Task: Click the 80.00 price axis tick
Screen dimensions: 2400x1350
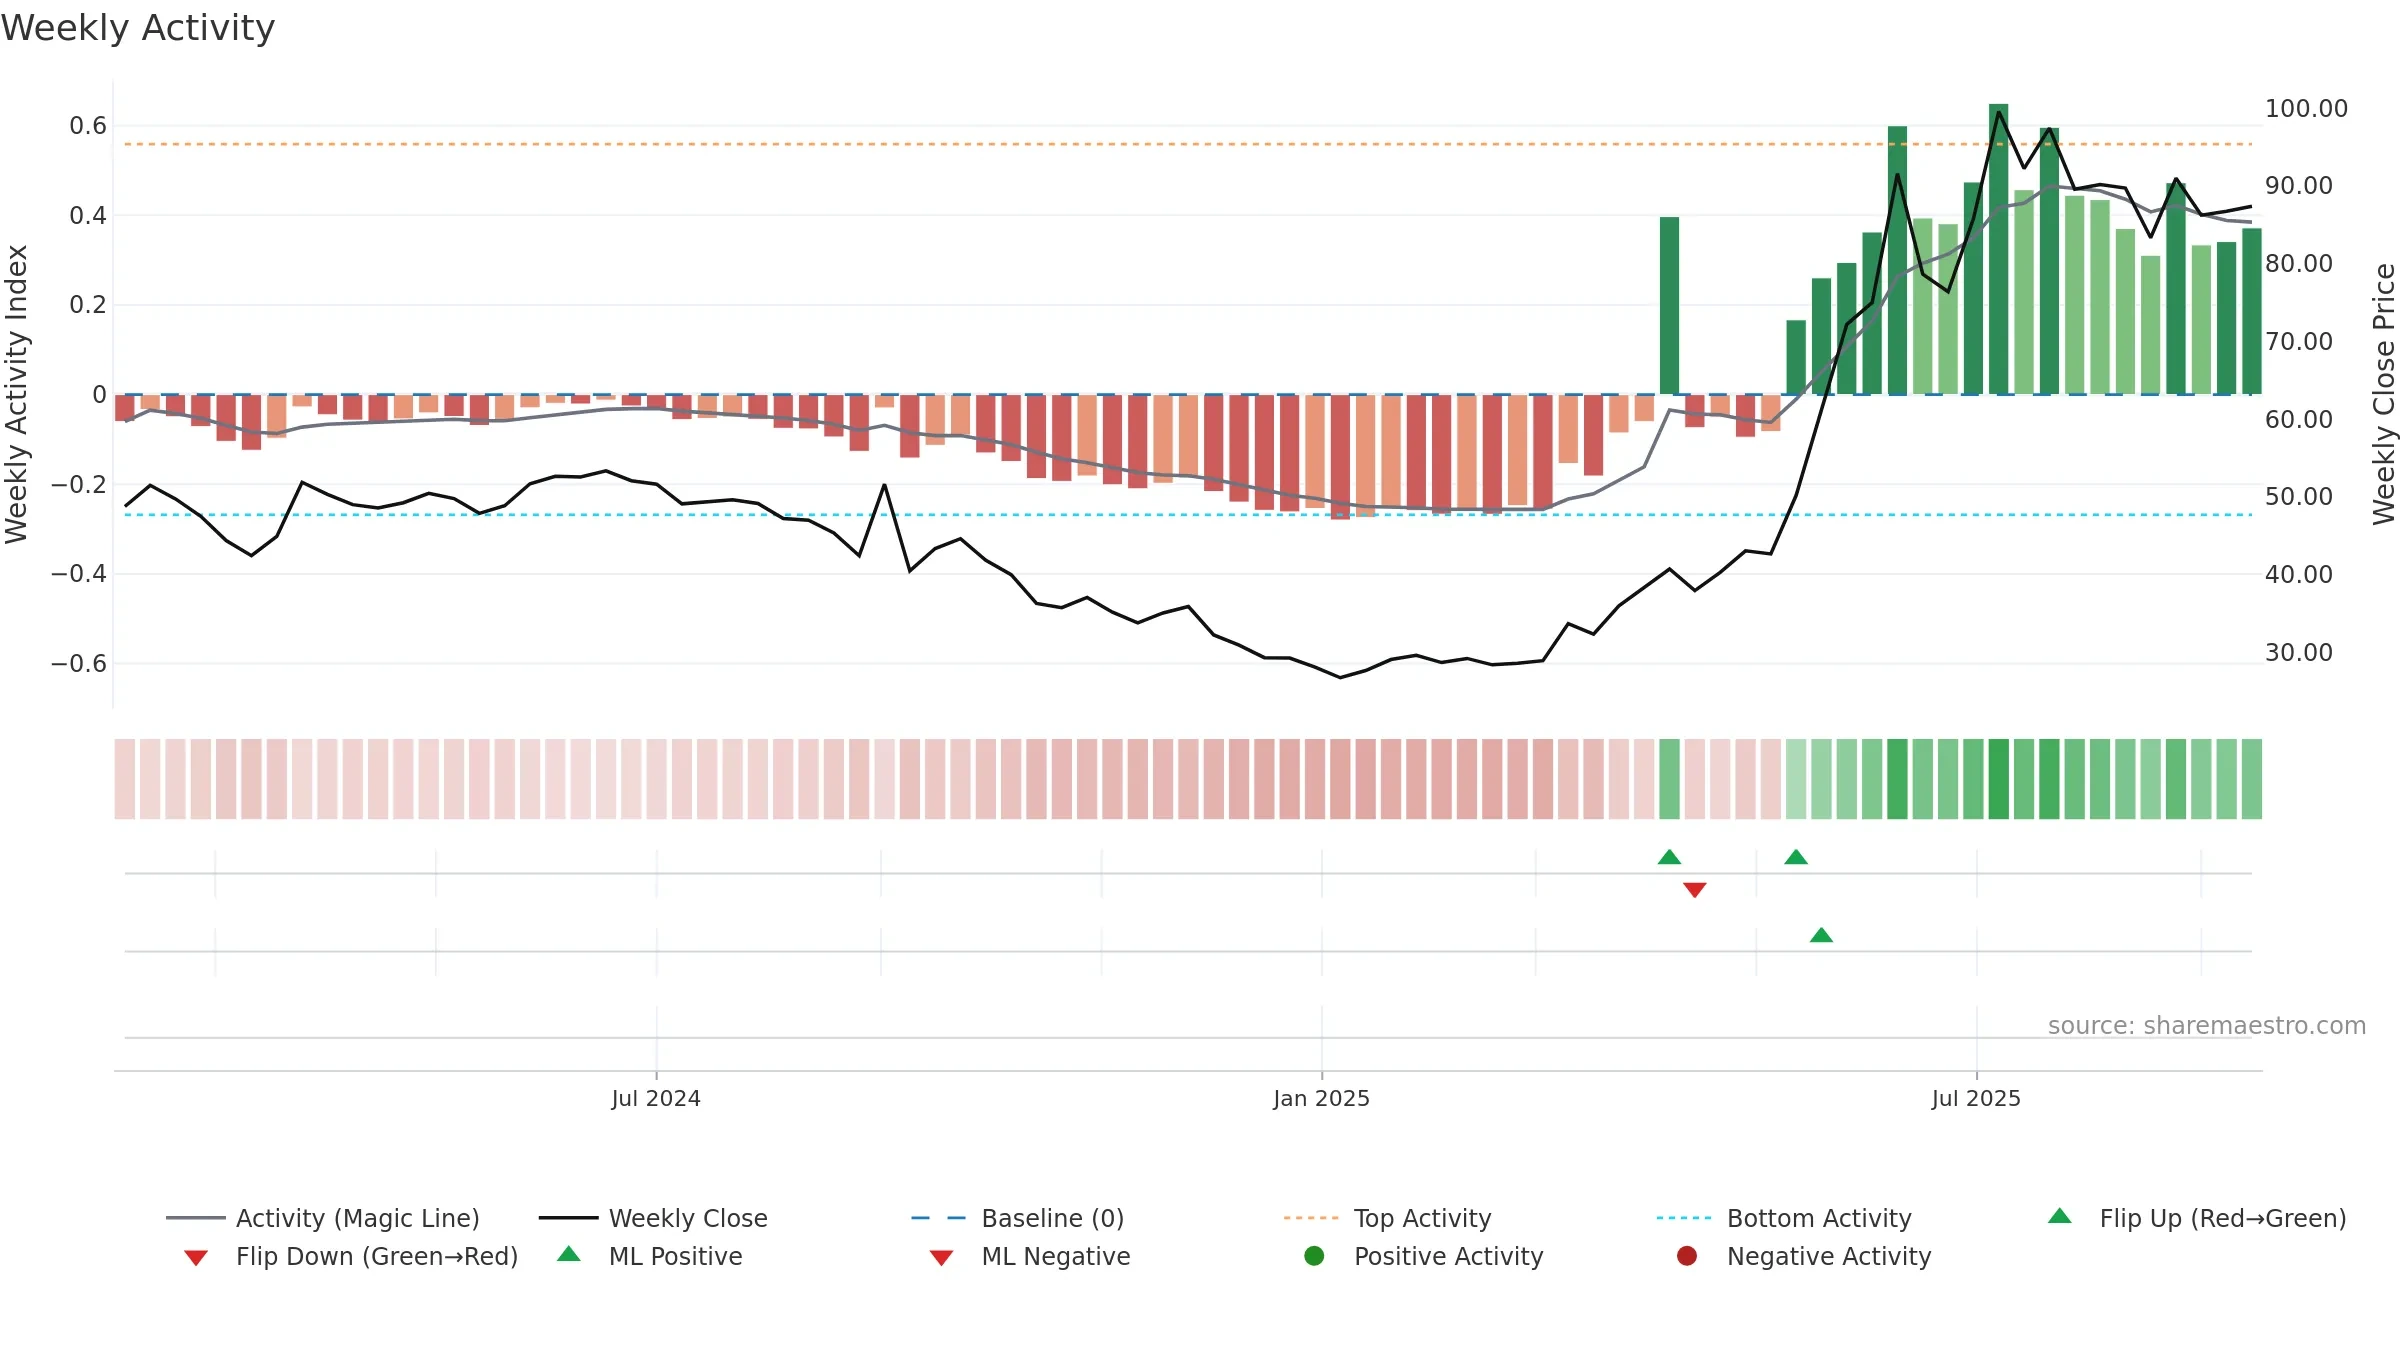Action: pyautogui.click(x=2298, y=263)
